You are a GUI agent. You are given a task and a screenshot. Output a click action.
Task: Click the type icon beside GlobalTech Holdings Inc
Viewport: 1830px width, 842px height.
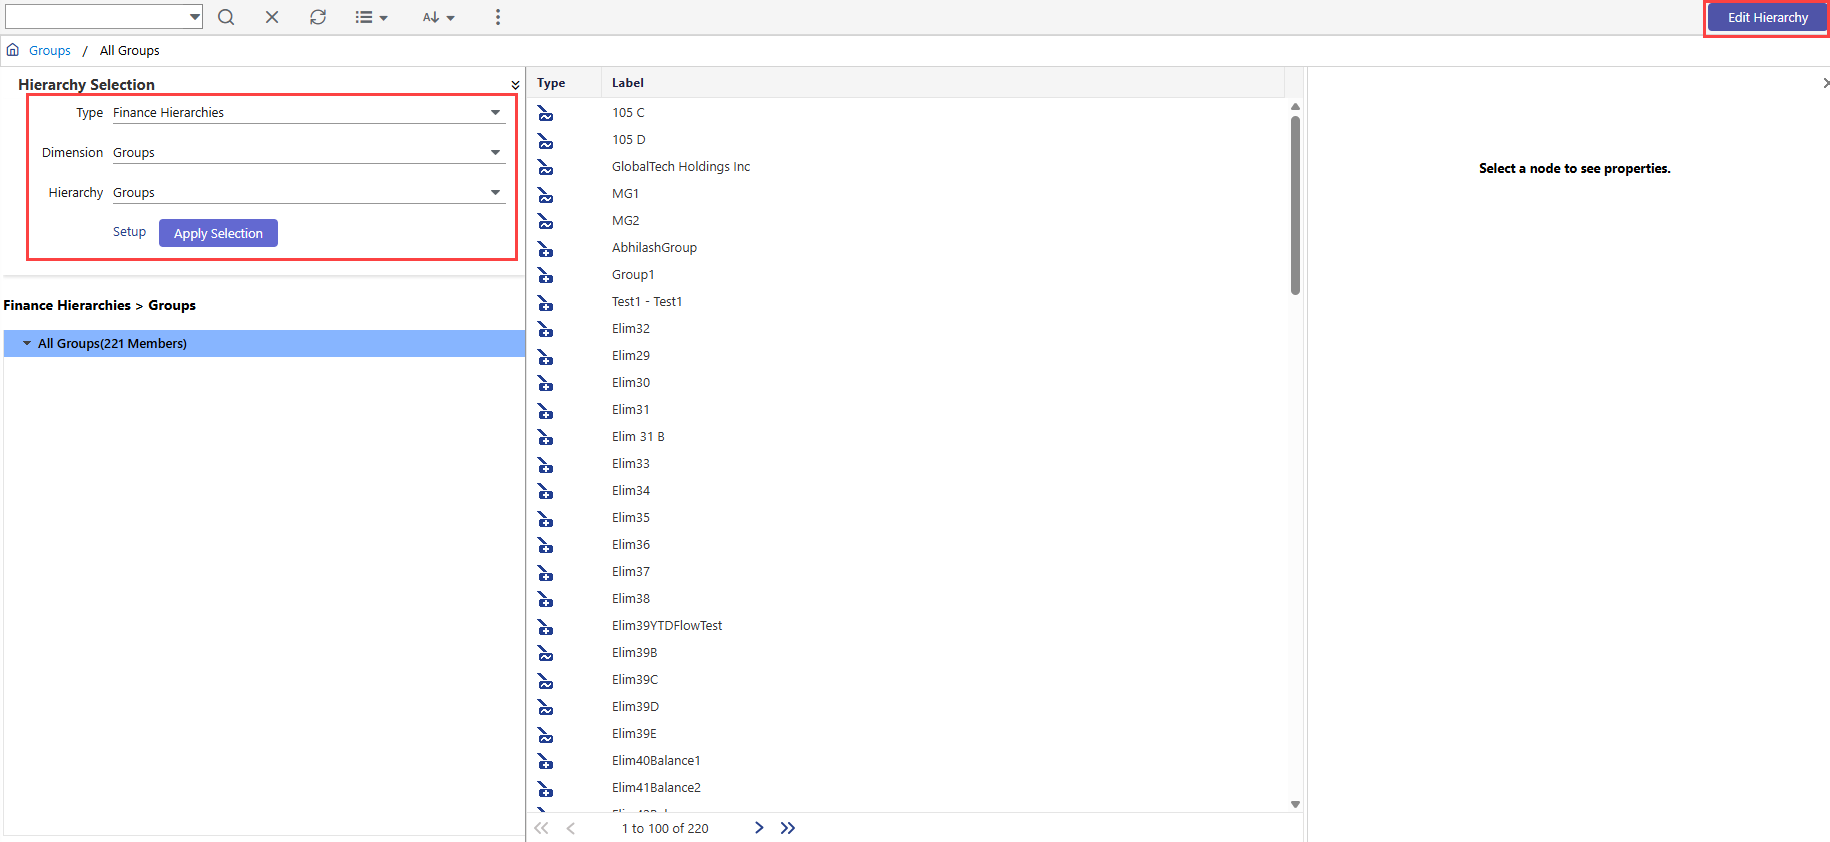pos(546,167)
